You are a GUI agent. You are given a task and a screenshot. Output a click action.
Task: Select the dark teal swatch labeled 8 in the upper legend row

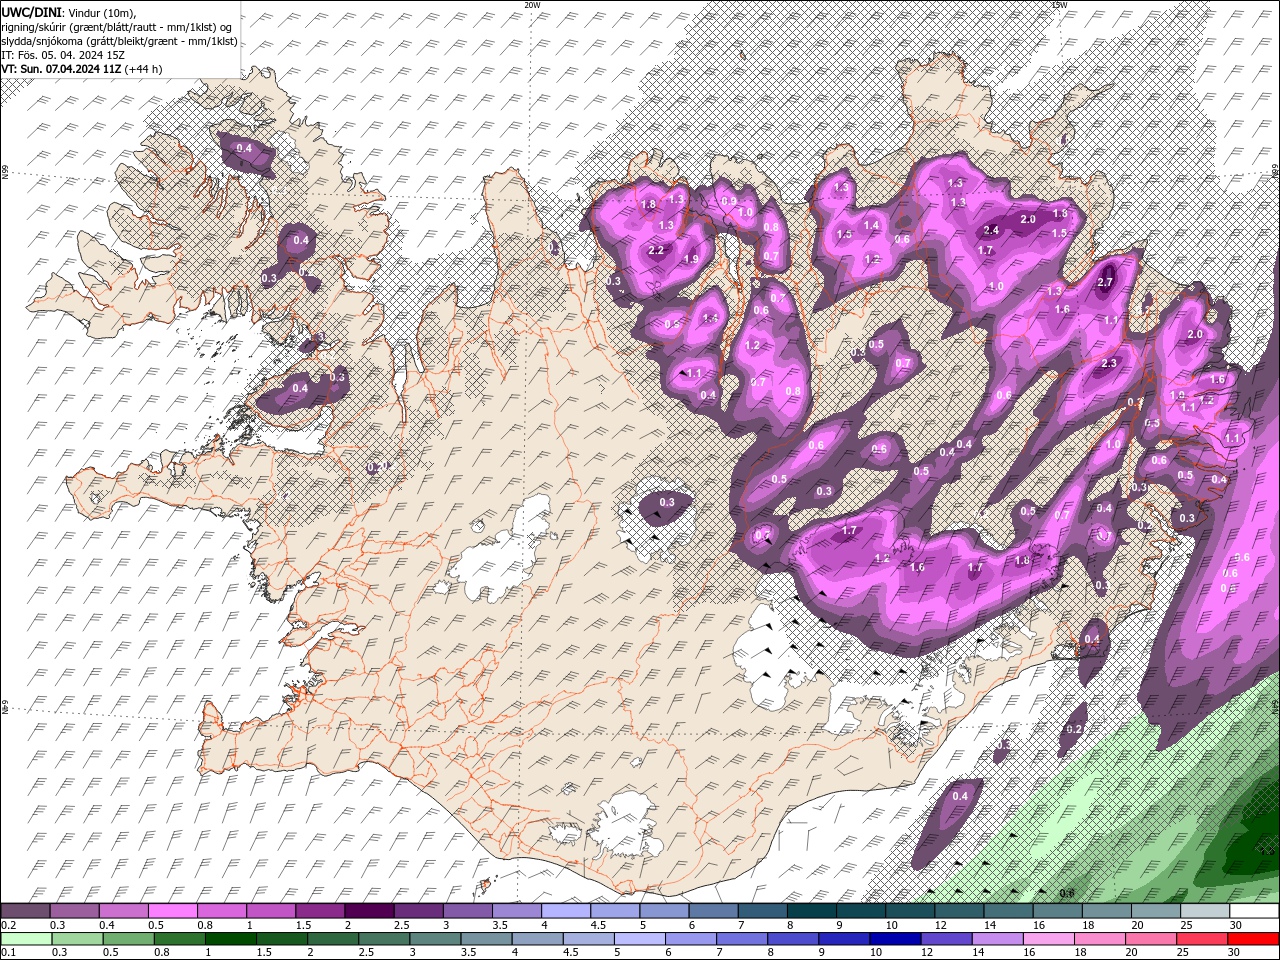810,911
